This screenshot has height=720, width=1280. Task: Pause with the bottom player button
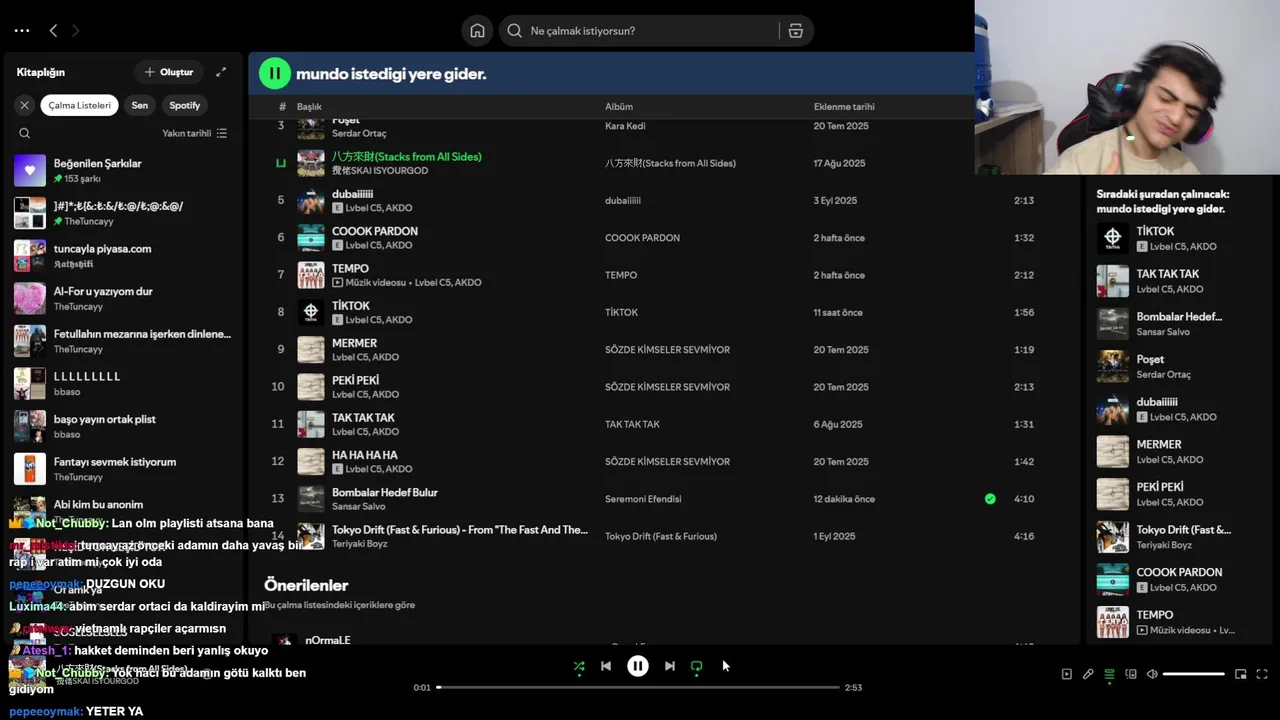point(638,666)
